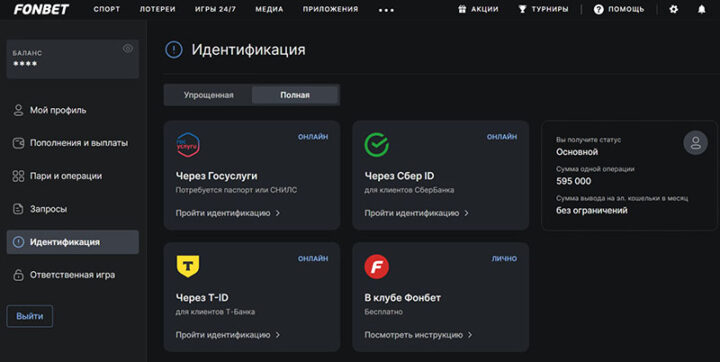
Task: Open the МЕДИА menu item
Action: click(269, 9)
